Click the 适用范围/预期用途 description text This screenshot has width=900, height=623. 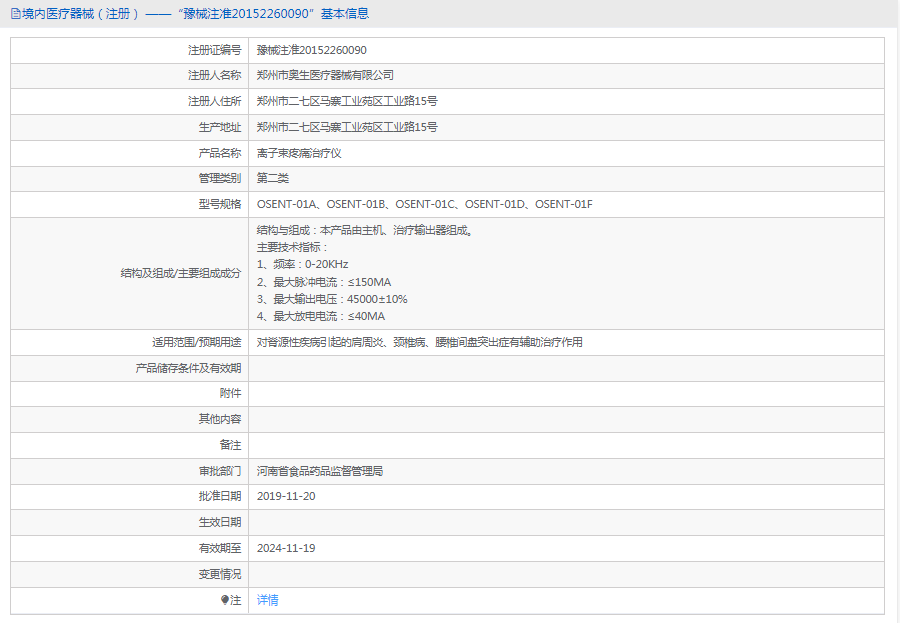pyautogui.click(x=420, y=342)
